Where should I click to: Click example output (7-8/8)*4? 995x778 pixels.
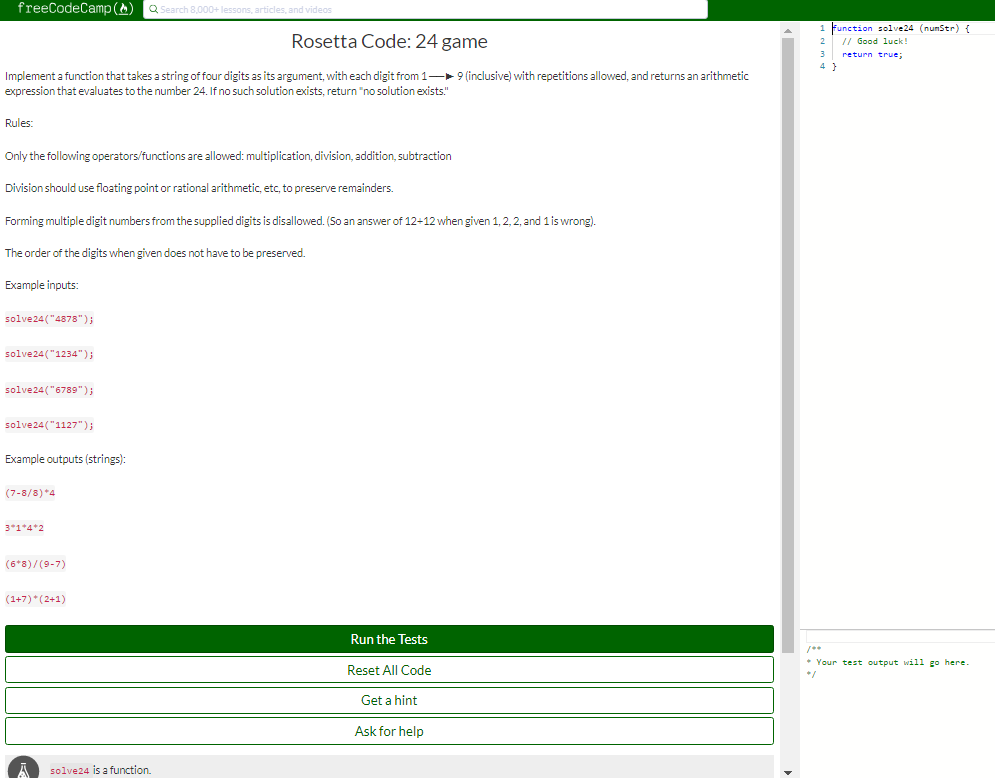[x=30, y=493]
